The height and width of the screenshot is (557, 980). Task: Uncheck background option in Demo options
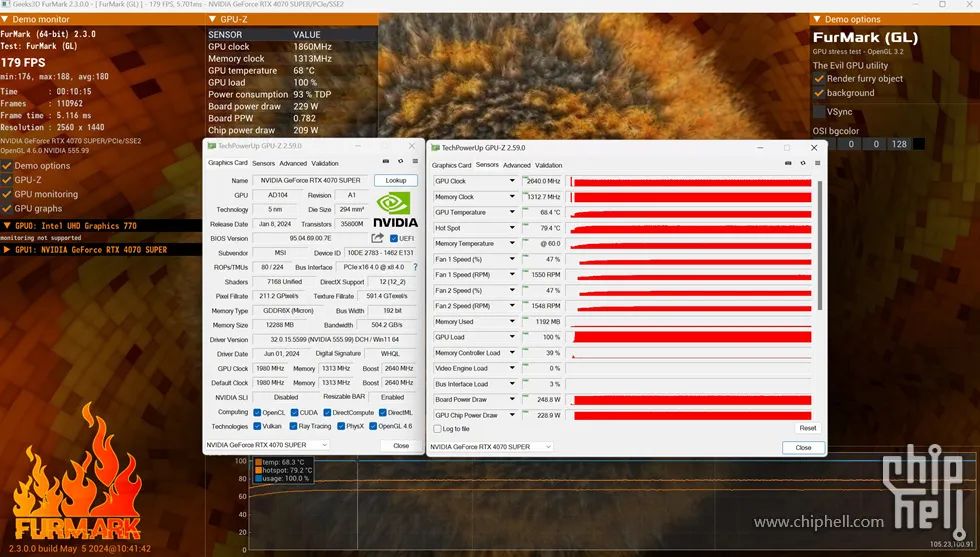point(819,93)
